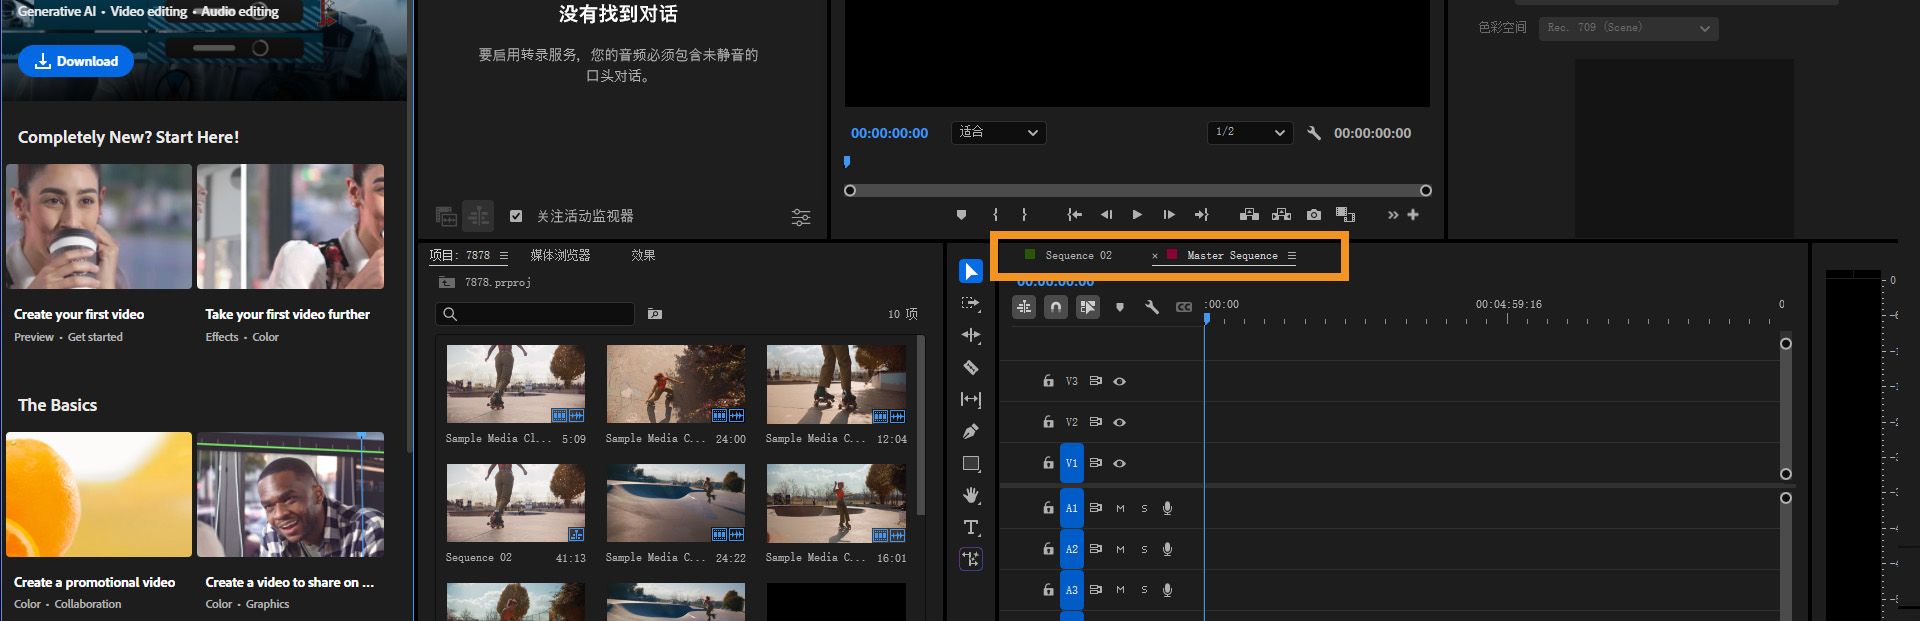Select the 项目: 7878 tab
This screenshot has height=621, width=1920.
click(460, 255)
